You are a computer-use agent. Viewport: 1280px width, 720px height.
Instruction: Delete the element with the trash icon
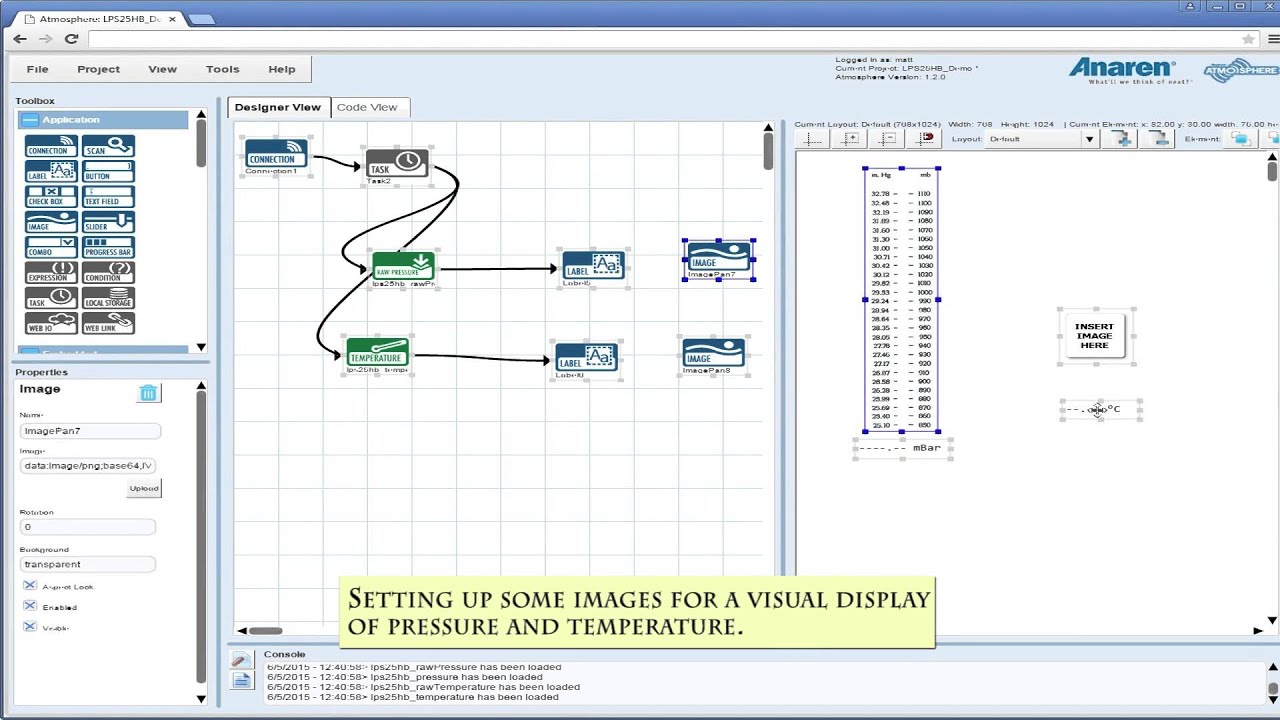coord(148,393)
